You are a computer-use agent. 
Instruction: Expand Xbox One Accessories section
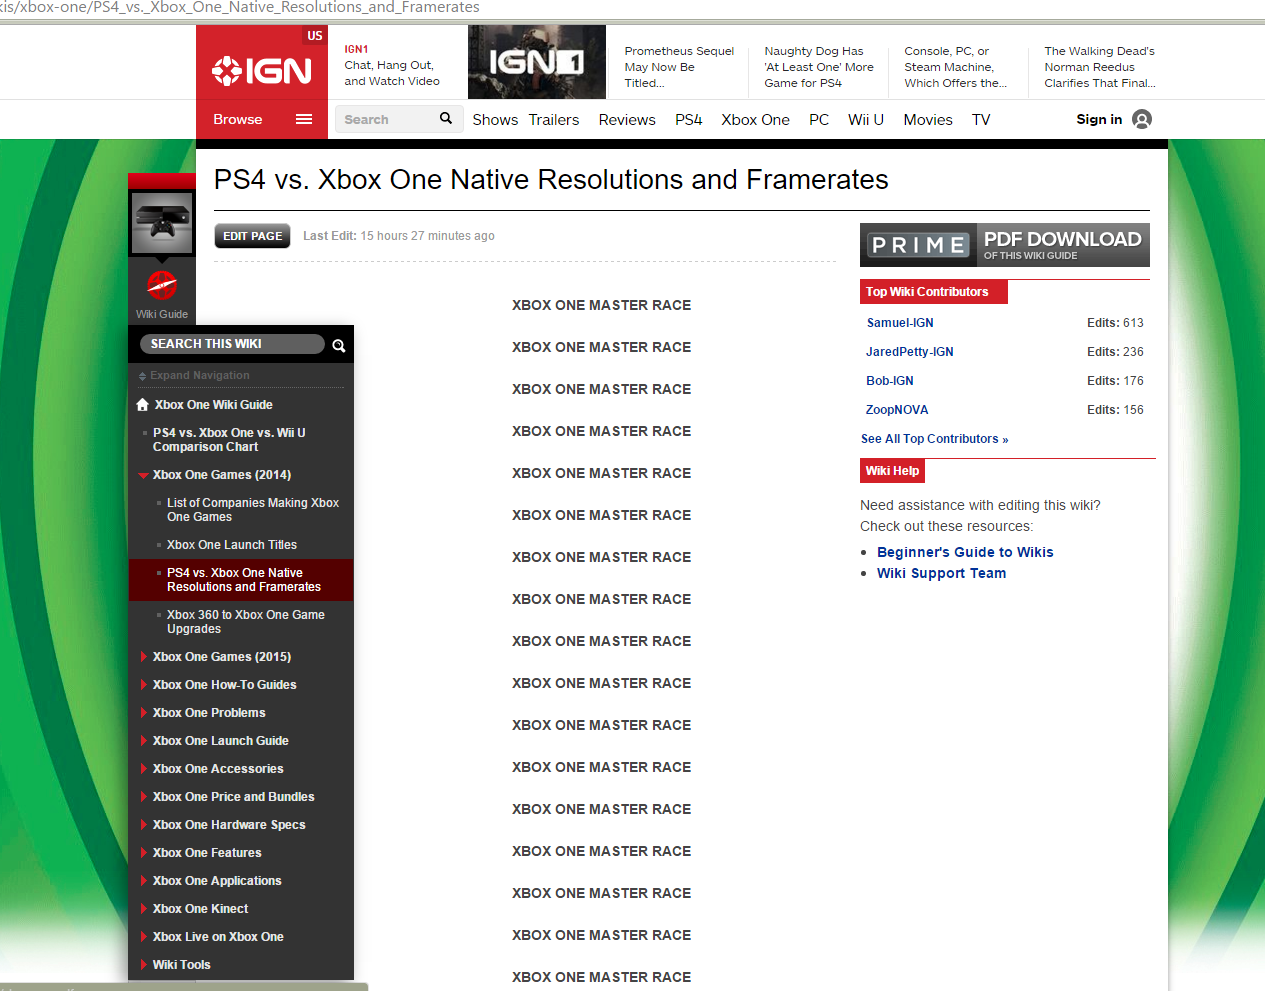[144, 769]
